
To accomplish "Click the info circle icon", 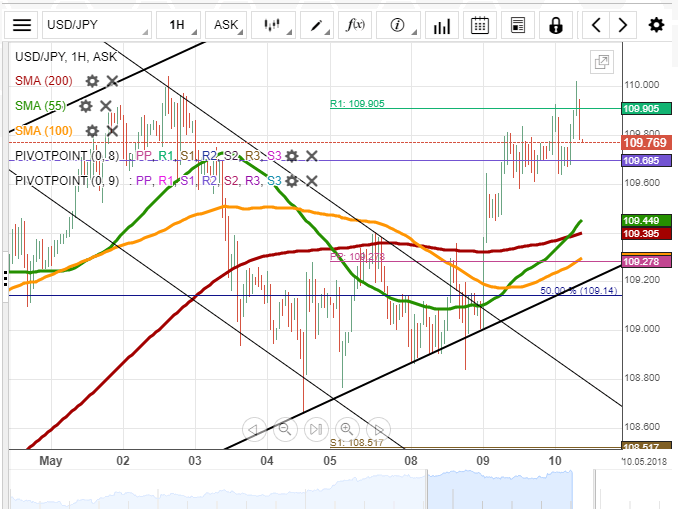I will pyautogui.click(x=398, y=24).
